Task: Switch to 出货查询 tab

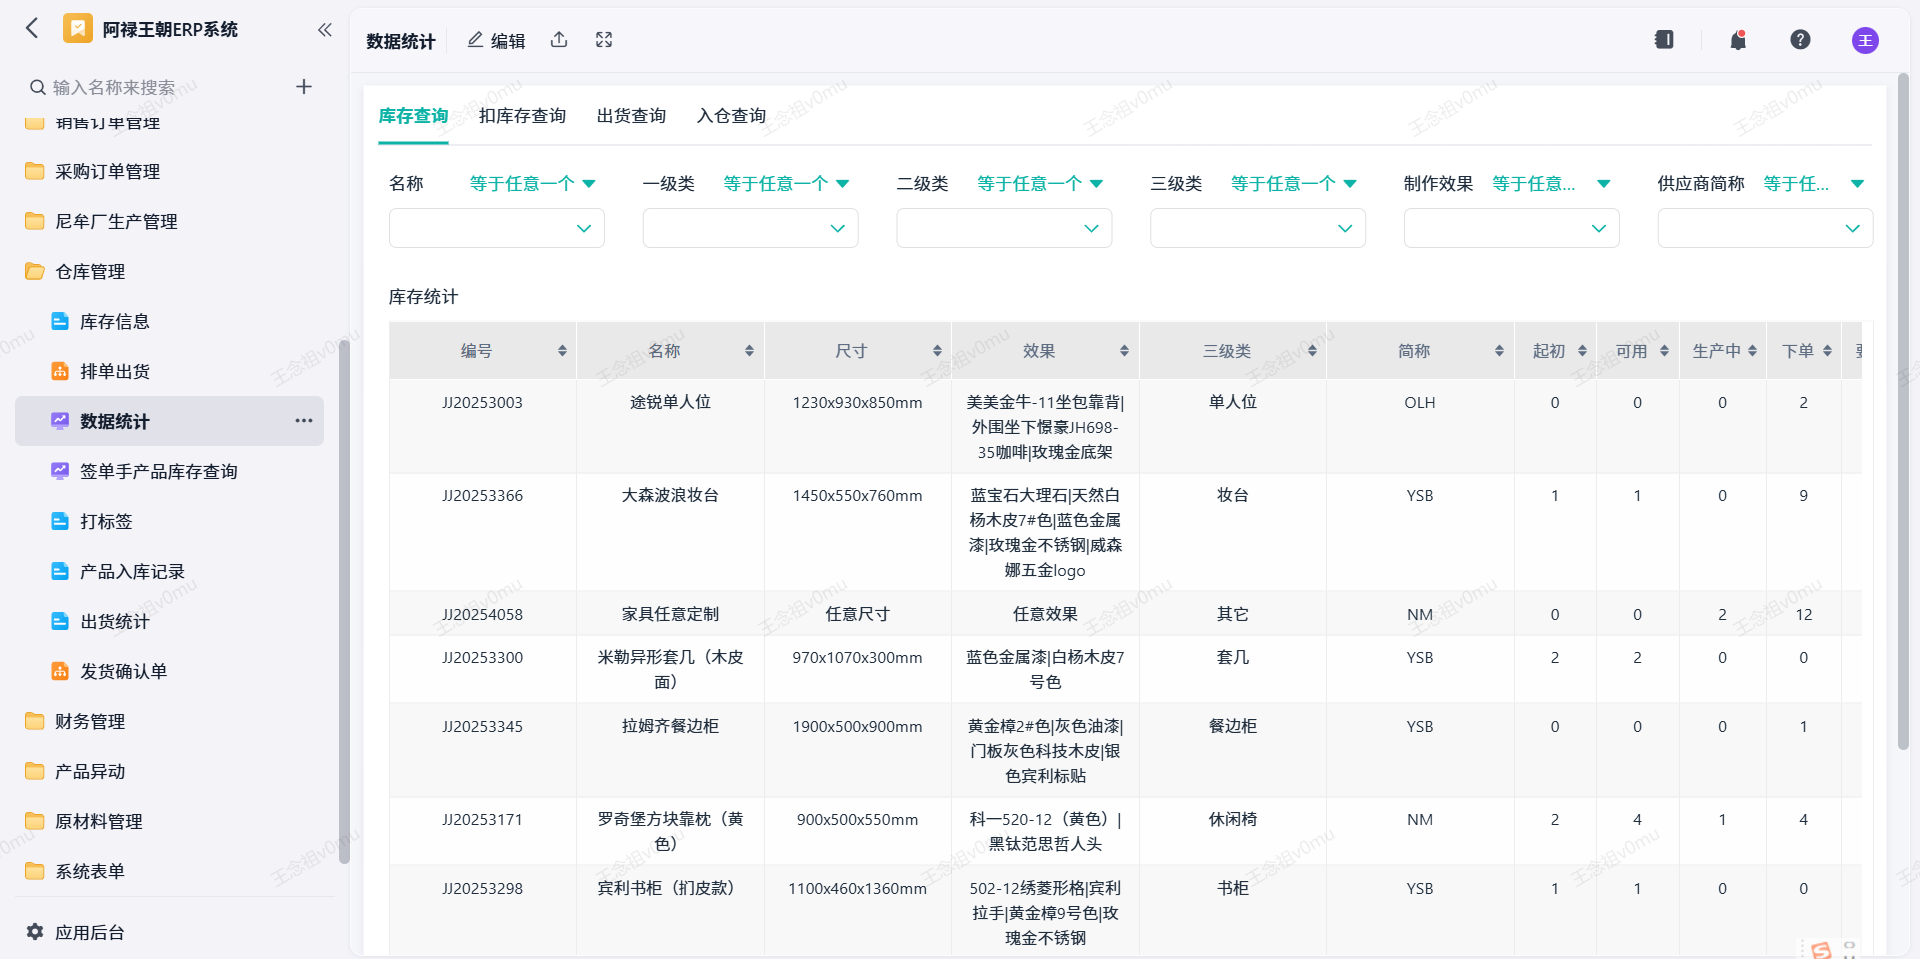Action: tap(631, 116)
